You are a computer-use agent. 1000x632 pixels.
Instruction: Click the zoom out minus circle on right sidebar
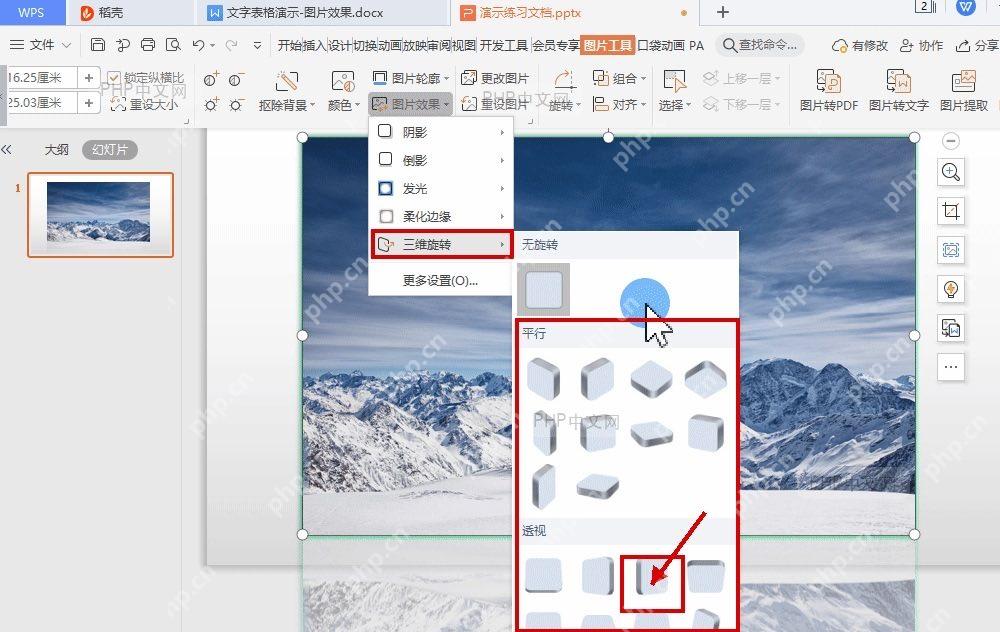coord(950,140)
